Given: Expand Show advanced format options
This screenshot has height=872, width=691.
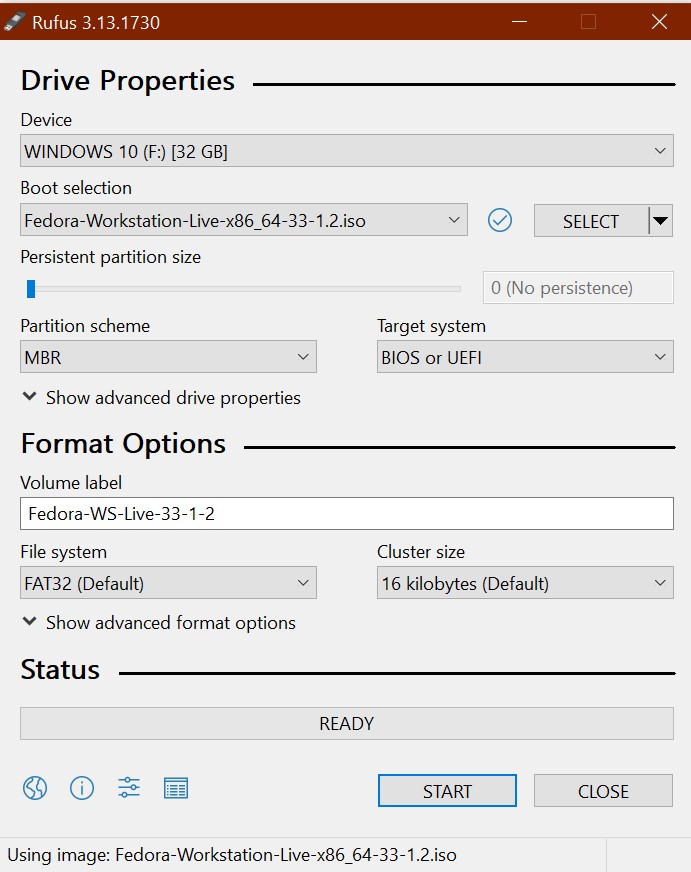Looking at the screenshot, I should [159, 622].
